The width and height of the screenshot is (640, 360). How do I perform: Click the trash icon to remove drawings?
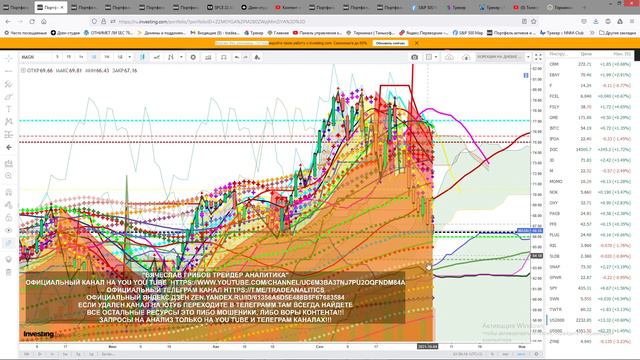9,272
